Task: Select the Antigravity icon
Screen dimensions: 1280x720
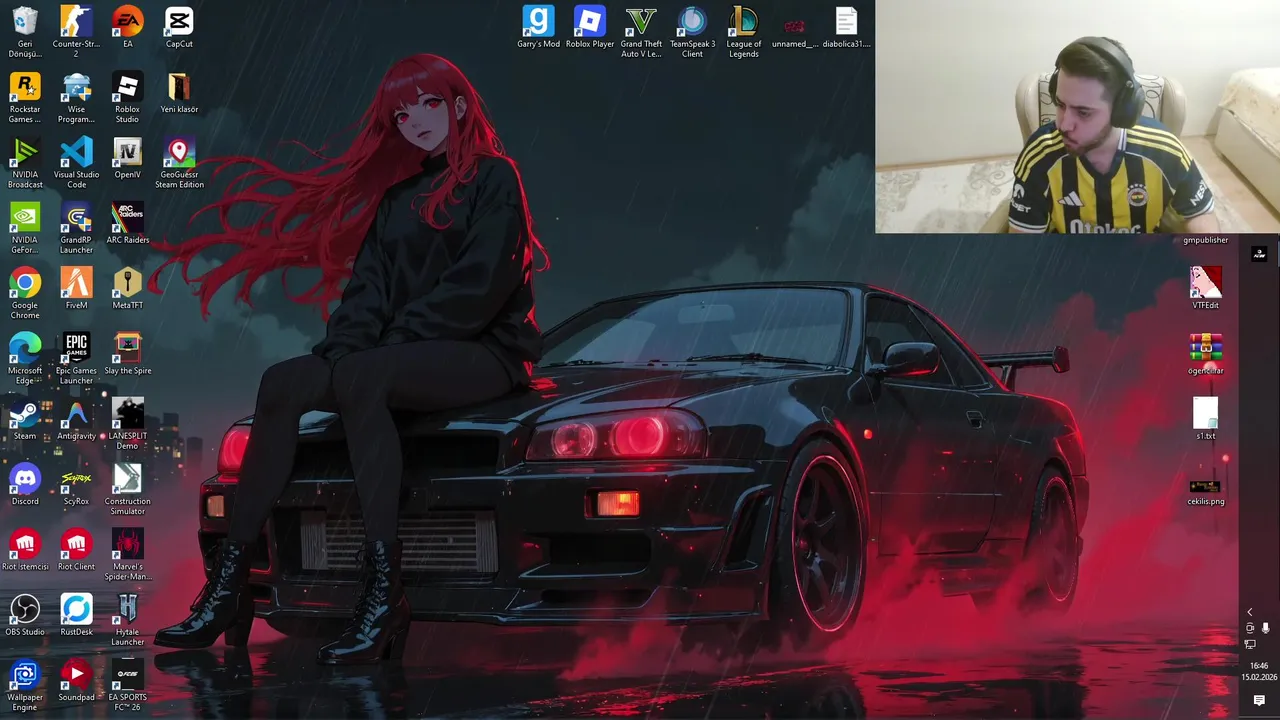Action: [76, 419]
